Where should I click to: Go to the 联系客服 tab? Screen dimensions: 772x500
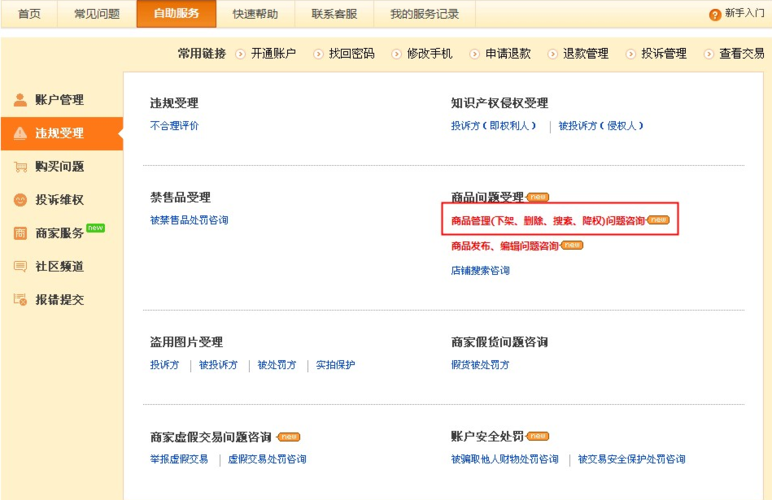(x=334, y=14)
